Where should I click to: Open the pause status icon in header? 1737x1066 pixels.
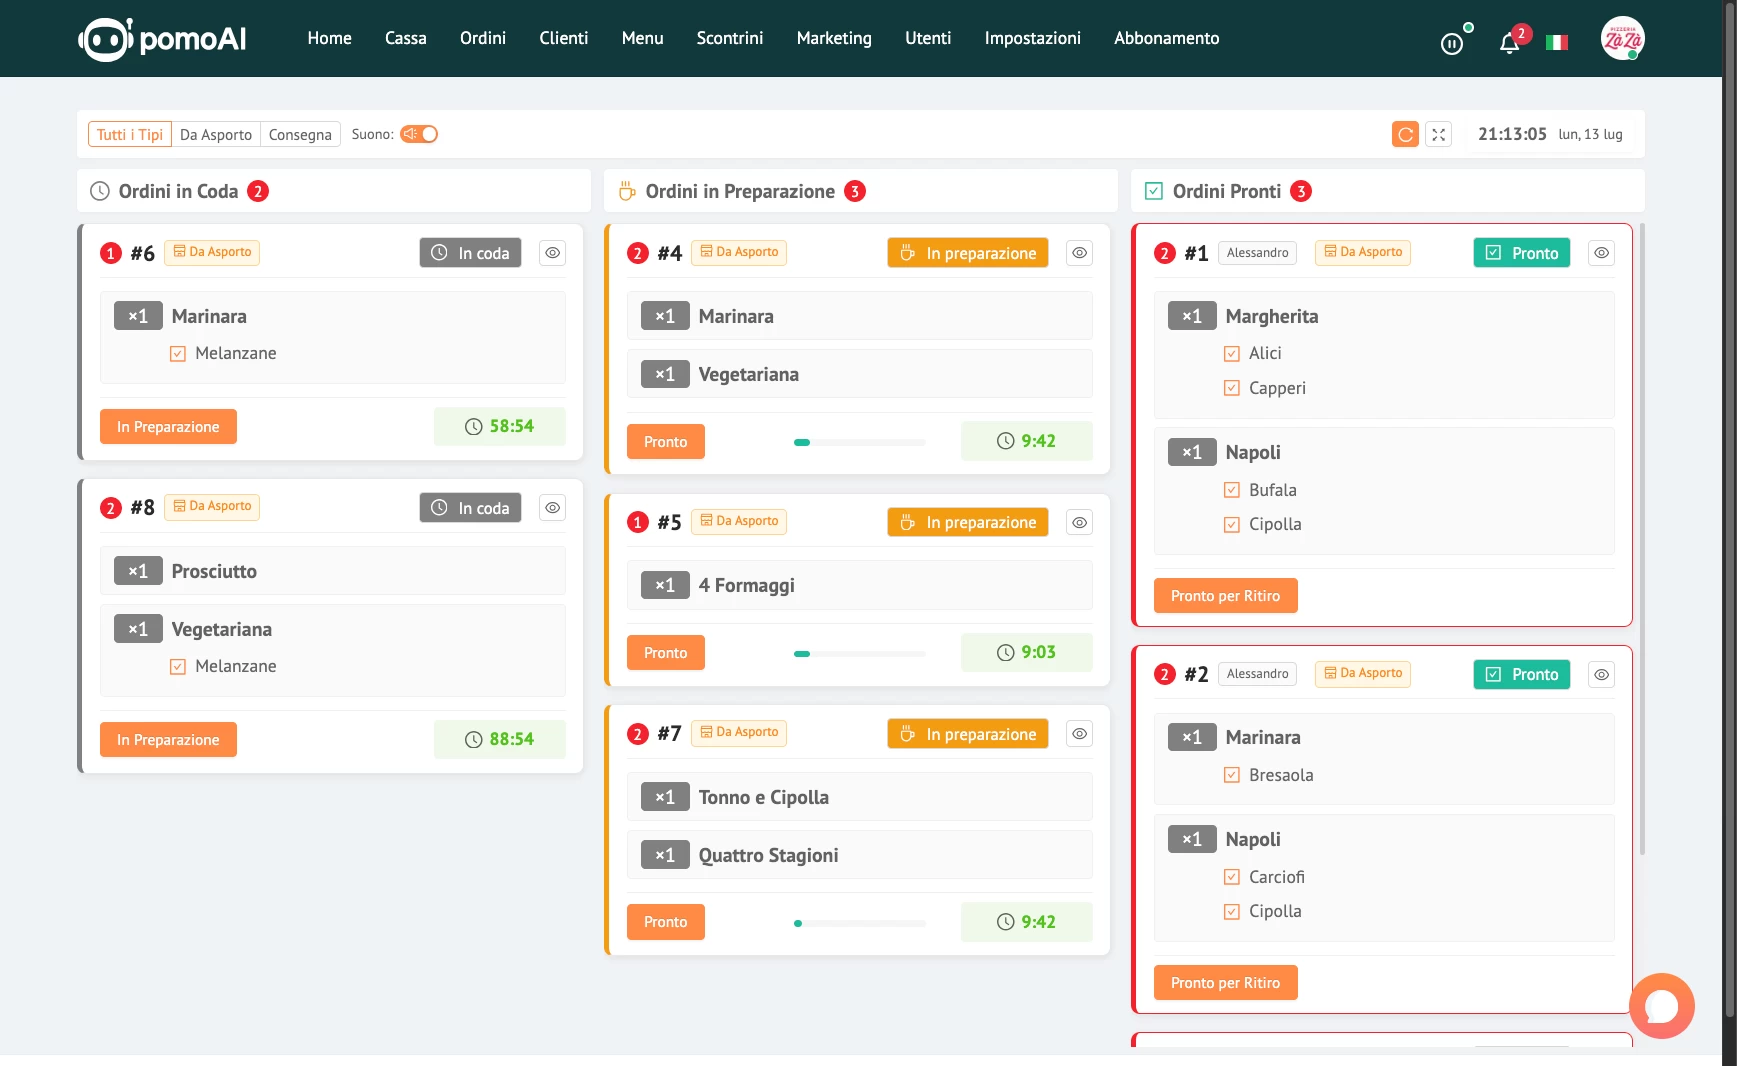1451,43
